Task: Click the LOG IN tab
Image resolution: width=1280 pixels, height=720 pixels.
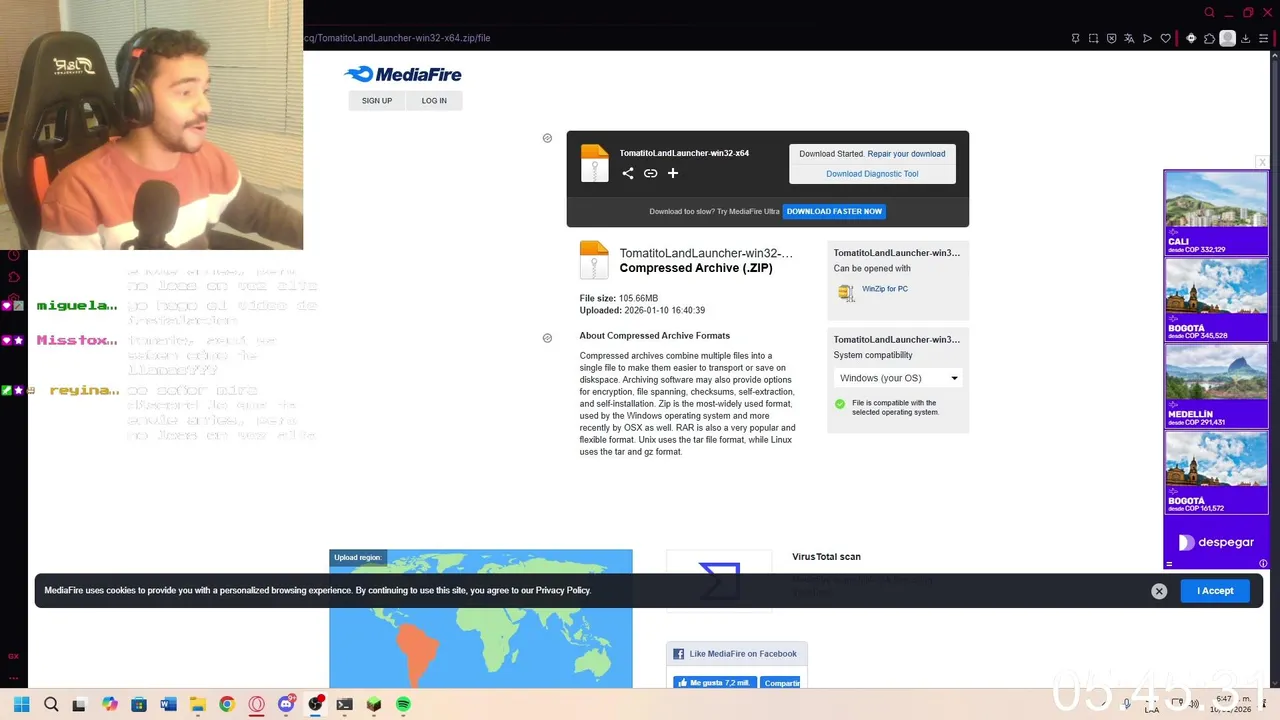Action: tap(434, 100)
